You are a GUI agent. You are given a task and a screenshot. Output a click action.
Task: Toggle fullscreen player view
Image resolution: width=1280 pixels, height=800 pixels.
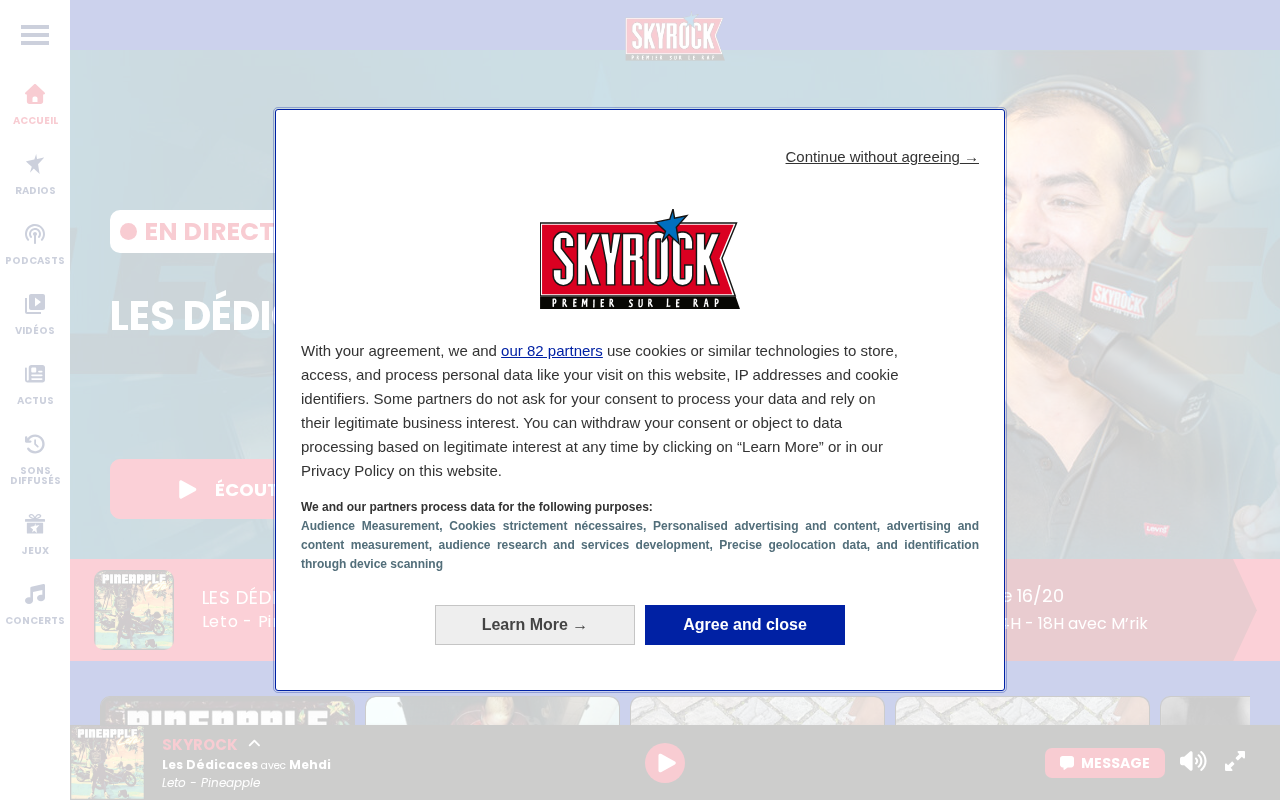tap(1235, 762)
